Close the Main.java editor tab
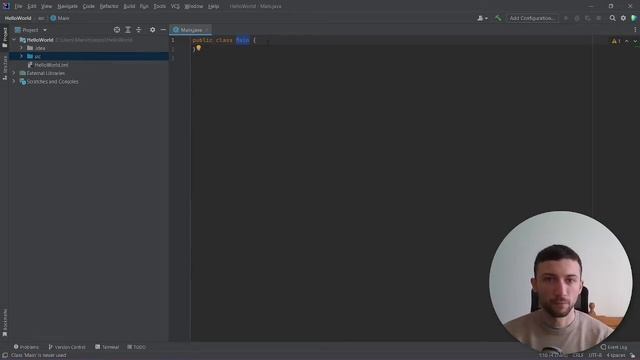 click(207, 30)
